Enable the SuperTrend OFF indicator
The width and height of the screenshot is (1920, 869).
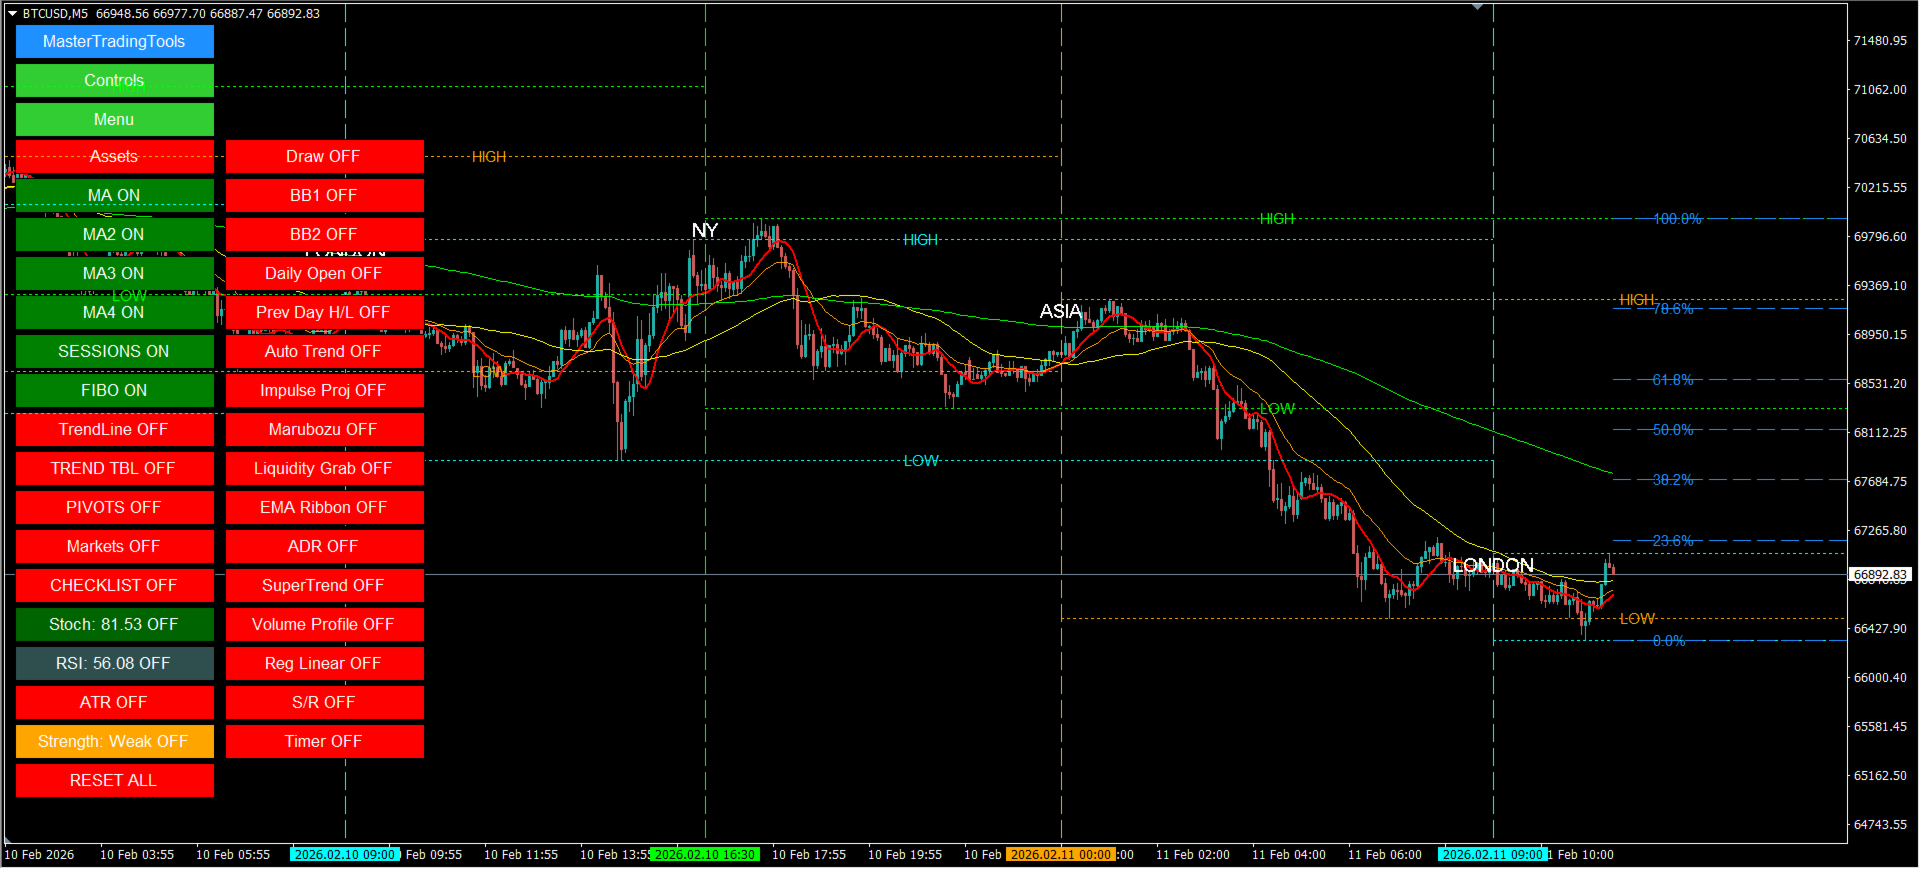[x=325, y=586]
